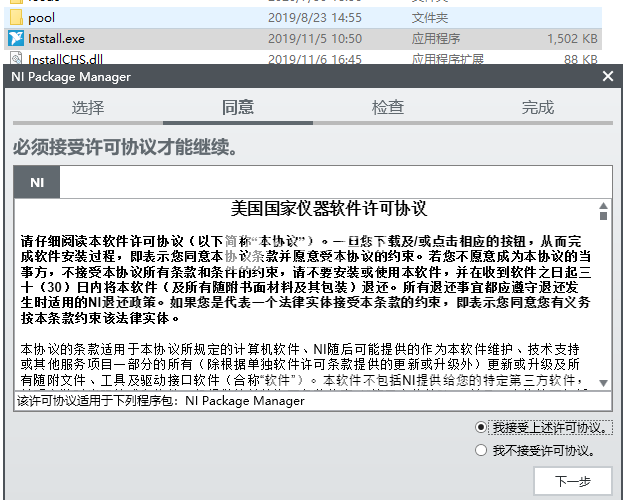Select the pool folder name
The width and height of the screenshot is (624, 500).
tap(41, 18)
